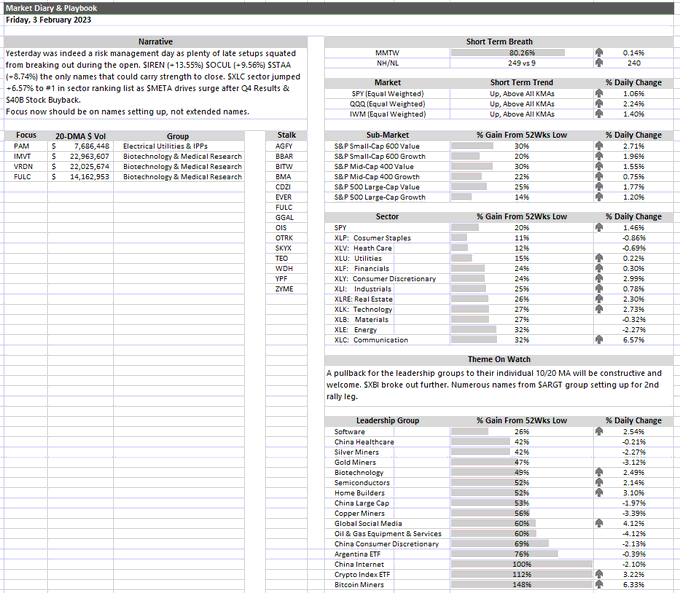Select the 249 vs 9 NH/NL value cell
The width and height of the screenshot is (680, 593).
(x=522, y=63)
